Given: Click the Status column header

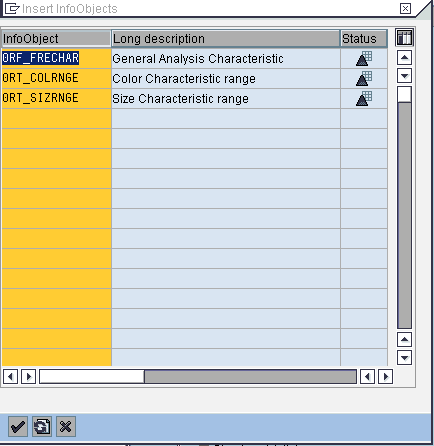Looking at the screenshot, I should [364, 39].
